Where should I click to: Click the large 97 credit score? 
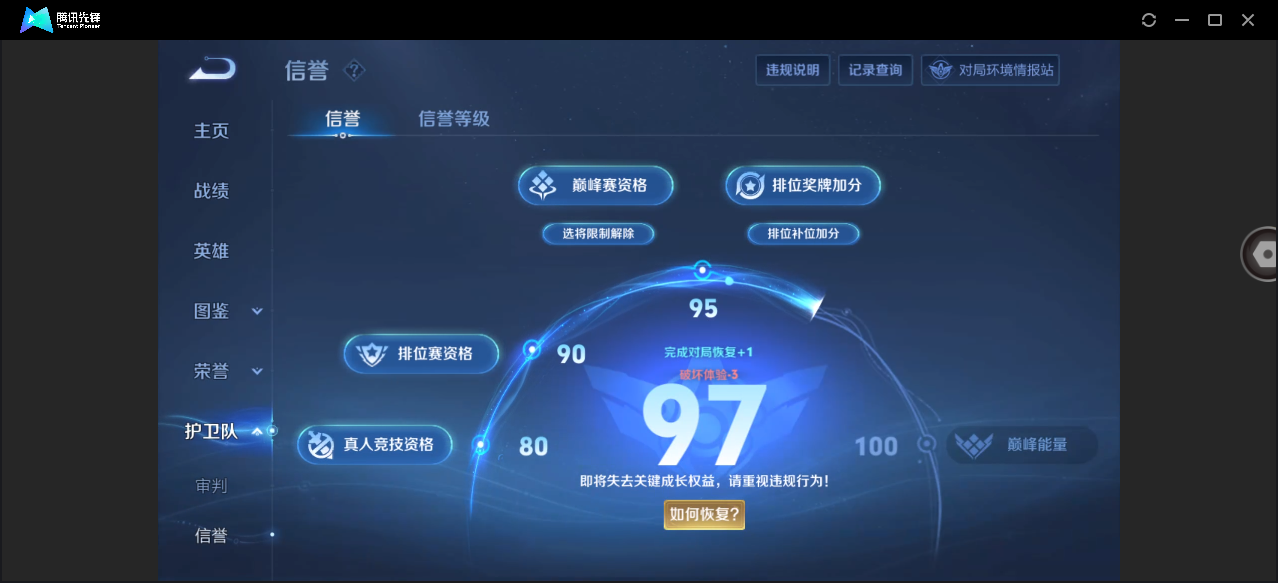(704, 426)
